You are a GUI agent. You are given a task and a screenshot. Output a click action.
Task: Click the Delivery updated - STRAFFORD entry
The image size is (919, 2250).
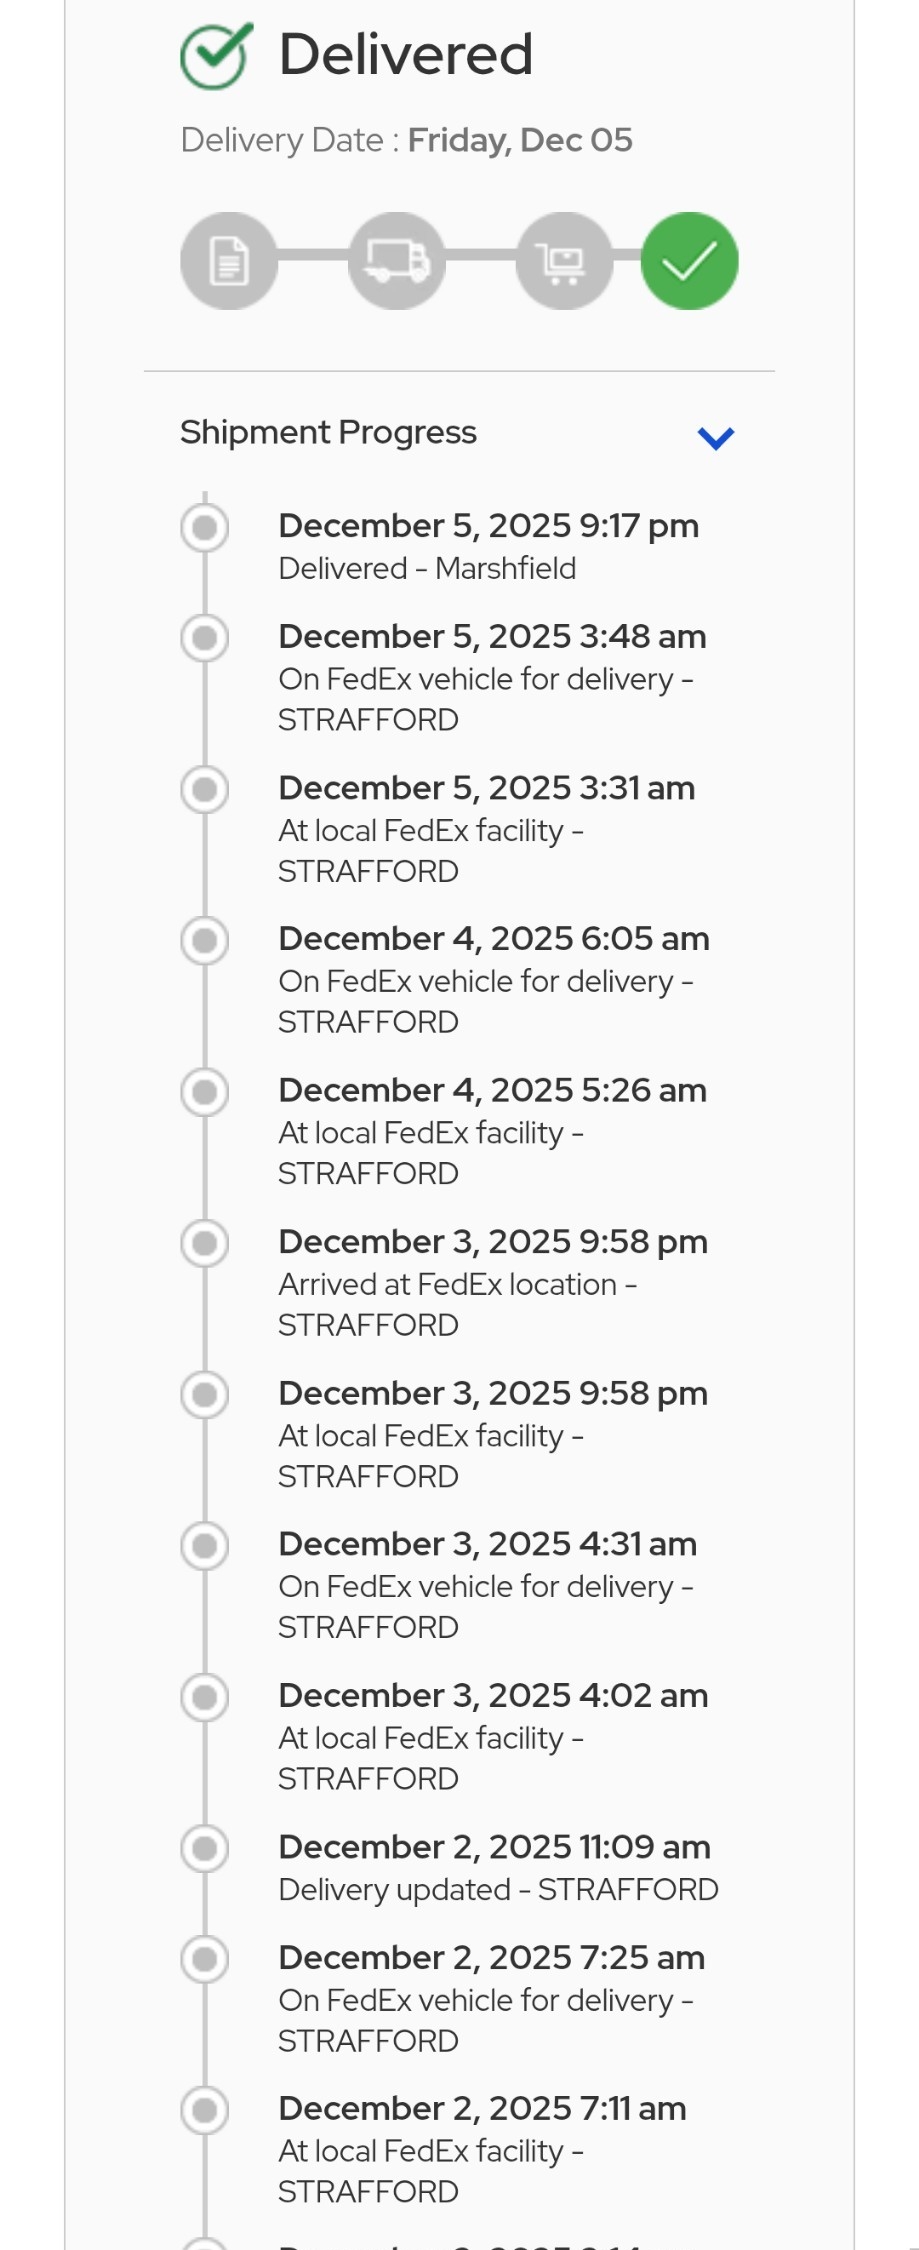coord(498,1889)
